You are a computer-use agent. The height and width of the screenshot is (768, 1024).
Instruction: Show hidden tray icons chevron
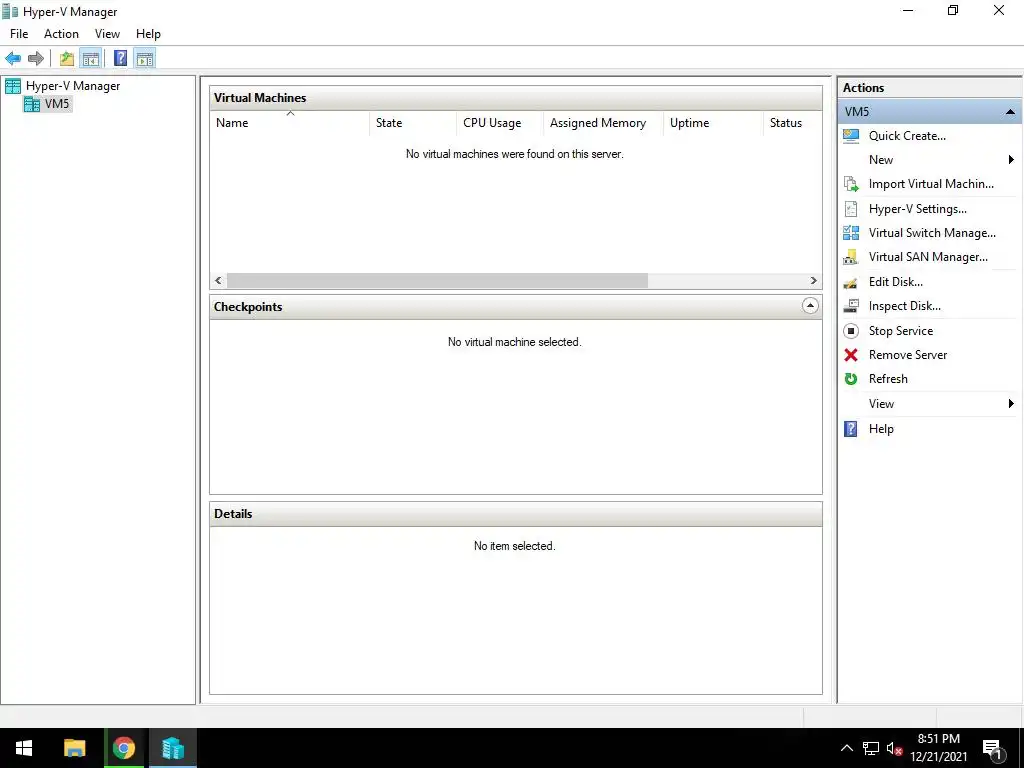(846, 748)
